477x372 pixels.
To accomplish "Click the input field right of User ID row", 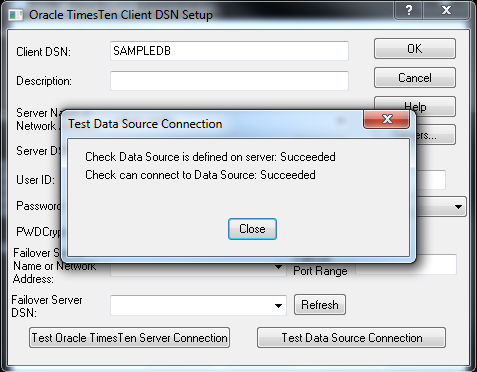I will (x=431, y=180).
